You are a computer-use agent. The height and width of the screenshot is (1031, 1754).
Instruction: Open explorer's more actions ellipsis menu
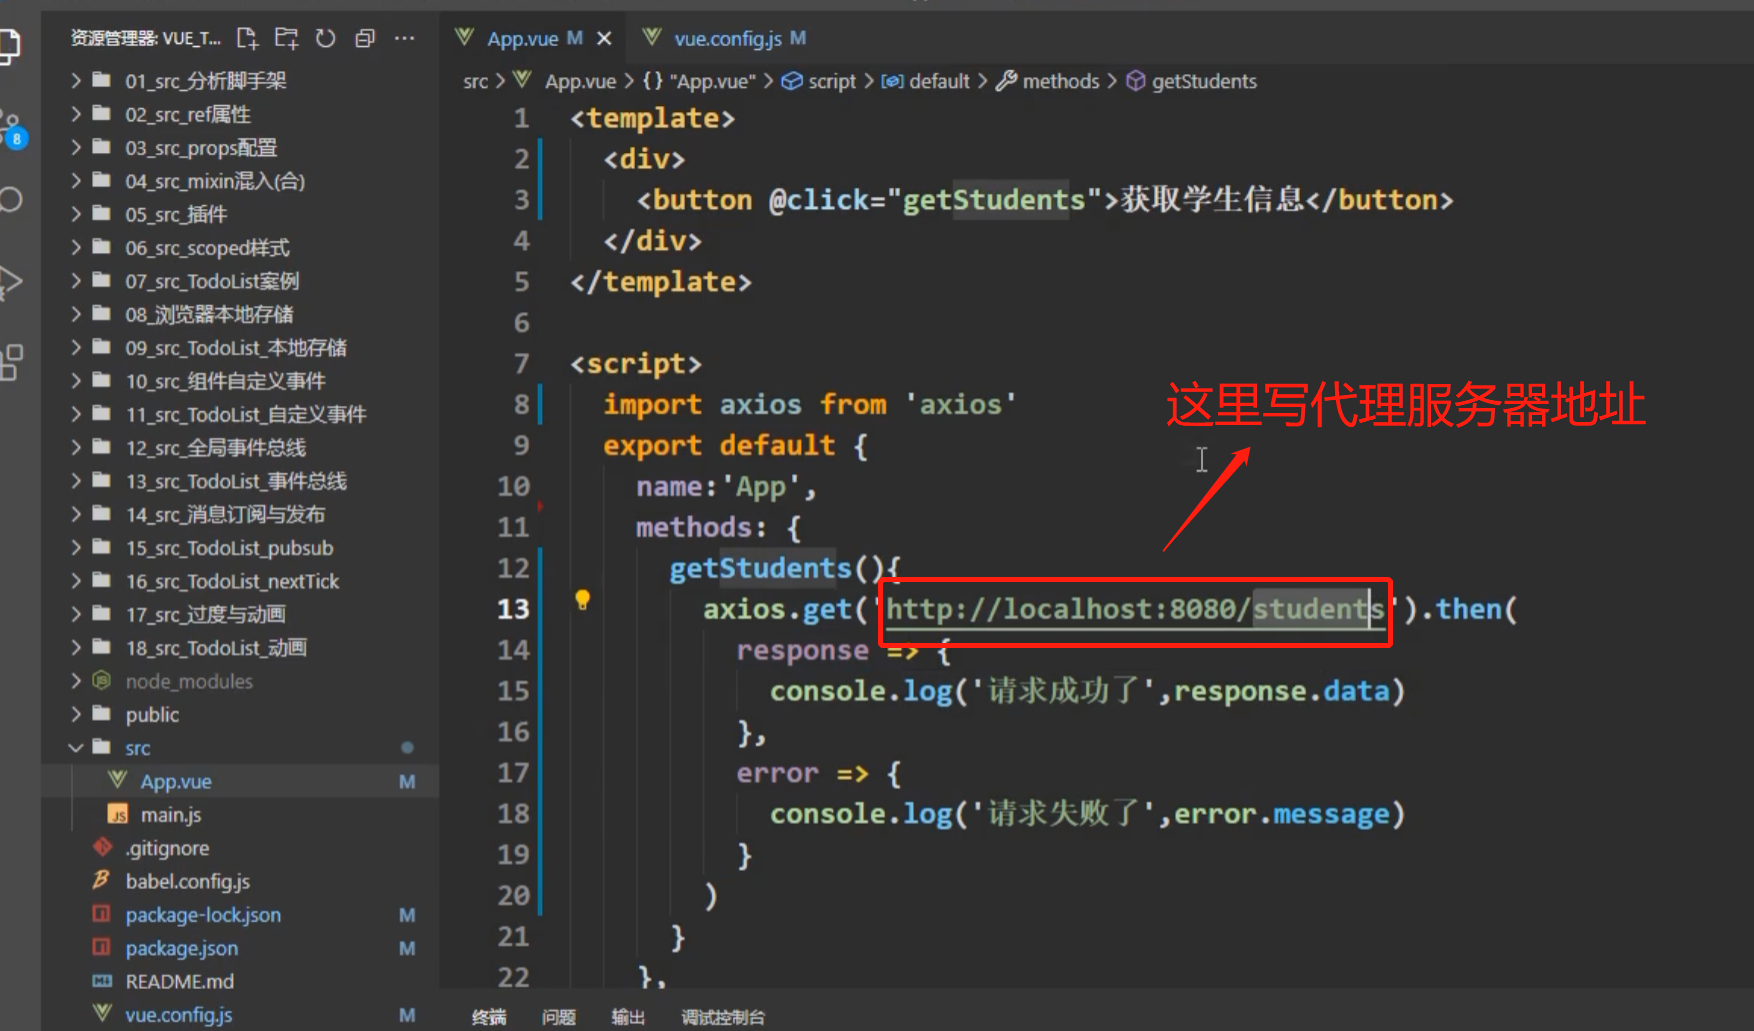point(404,38)
